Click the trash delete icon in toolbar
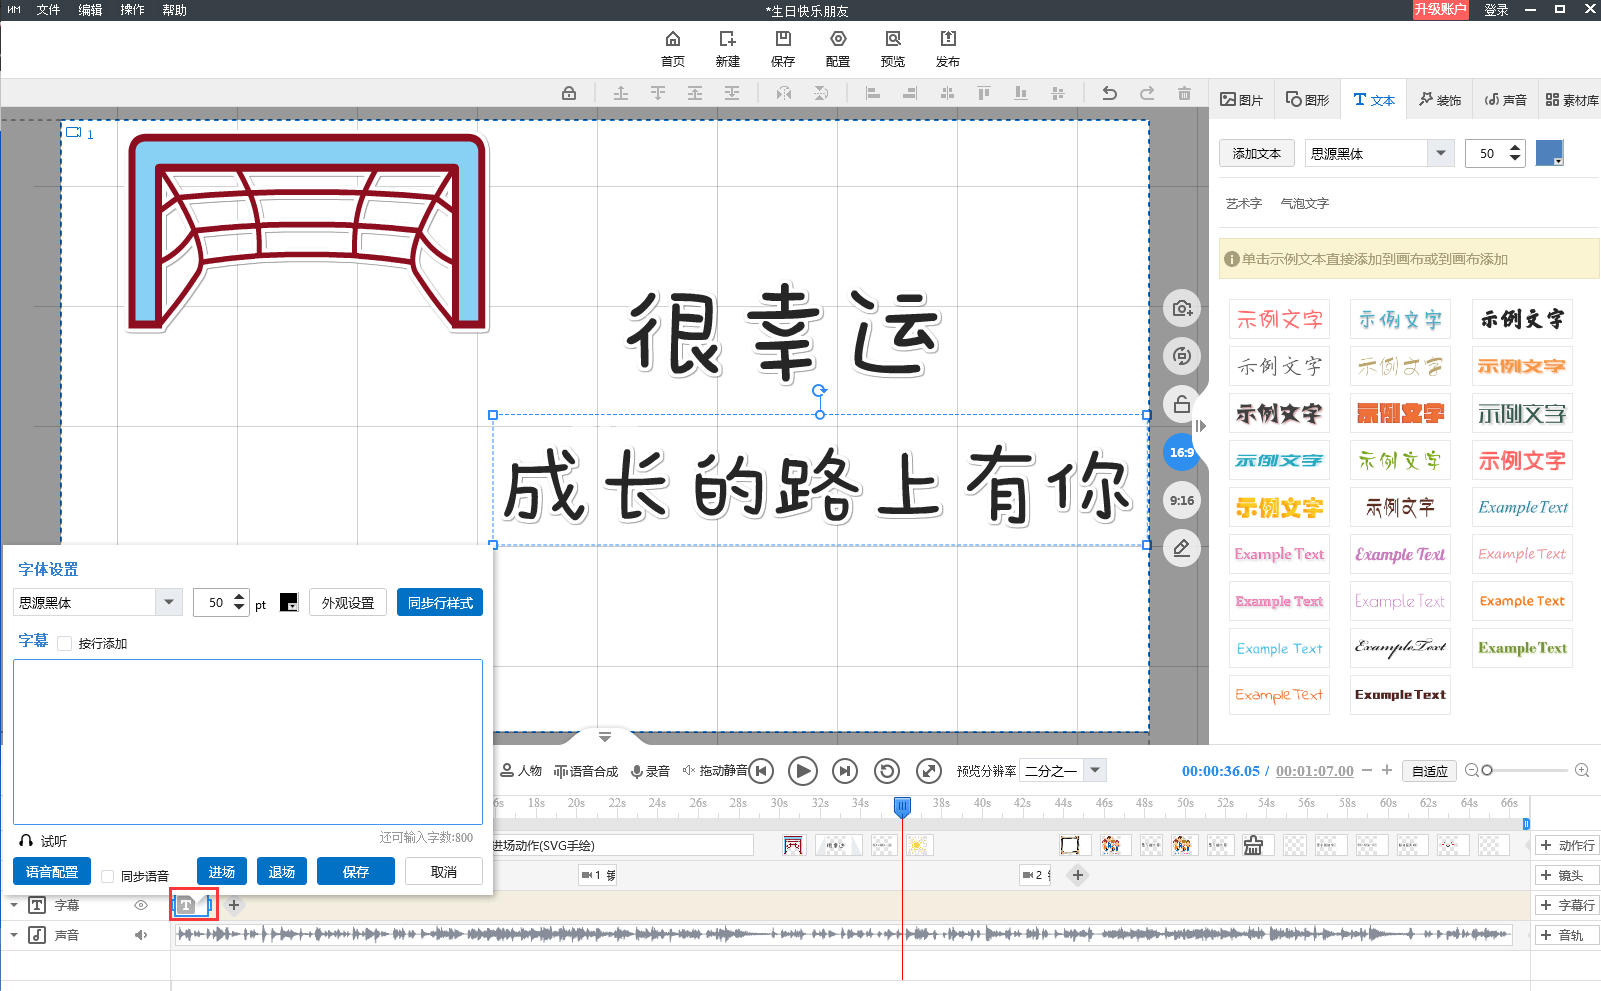The height and width of the screenshot is (991, 1601). pyautogui.click(x=1184, y=93)
